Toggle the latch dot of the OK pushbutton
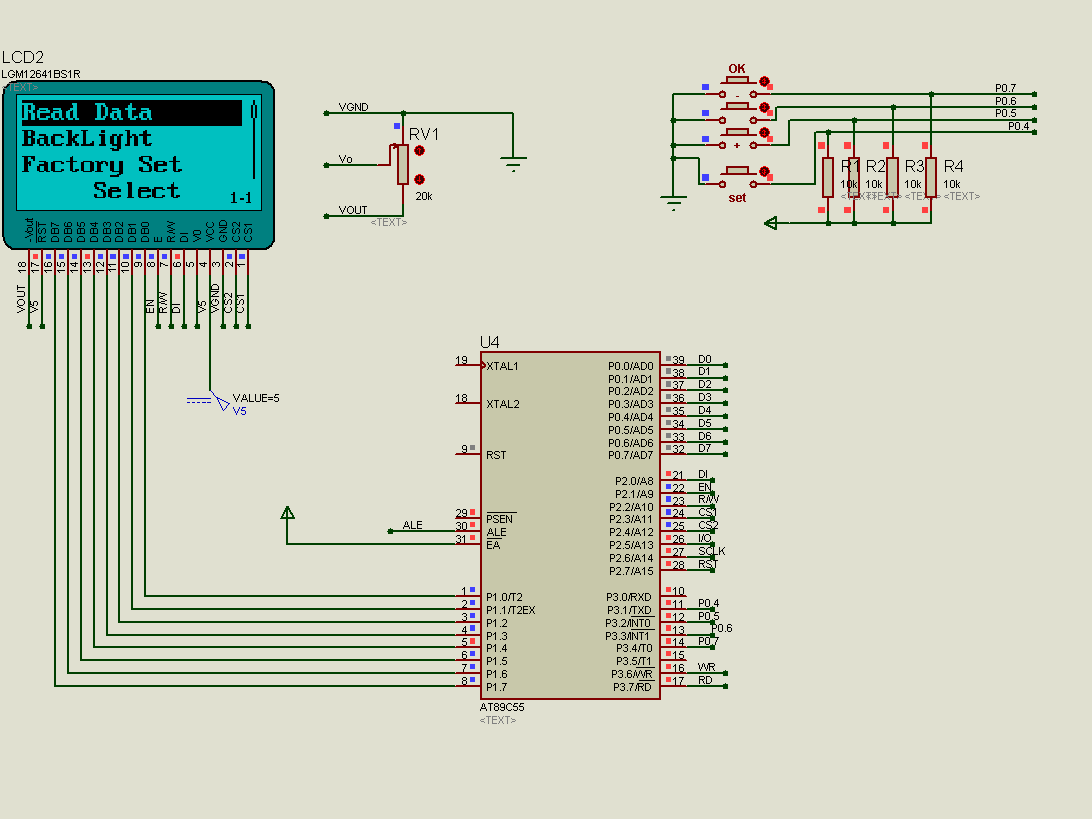The image size is (1092, 819). point(764,81)
